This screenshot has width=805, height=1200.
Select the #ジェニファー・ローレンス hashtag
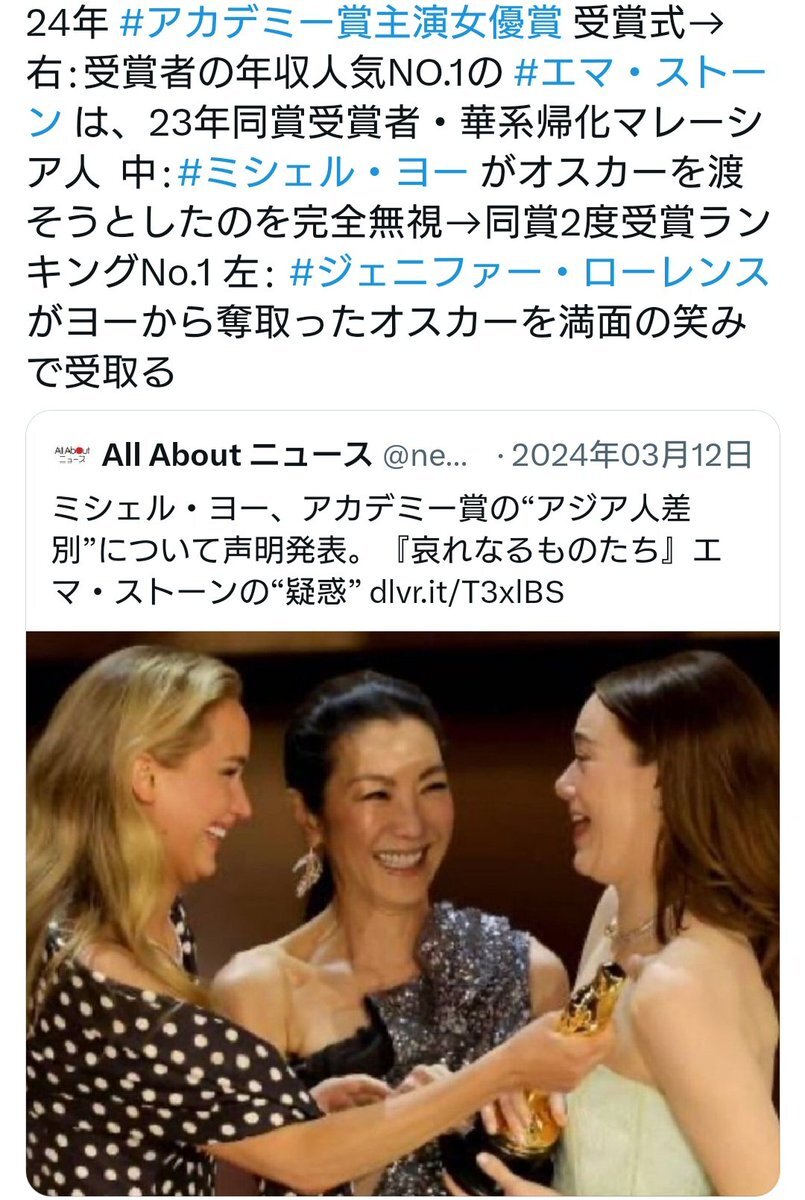click(x=527, y=272)
